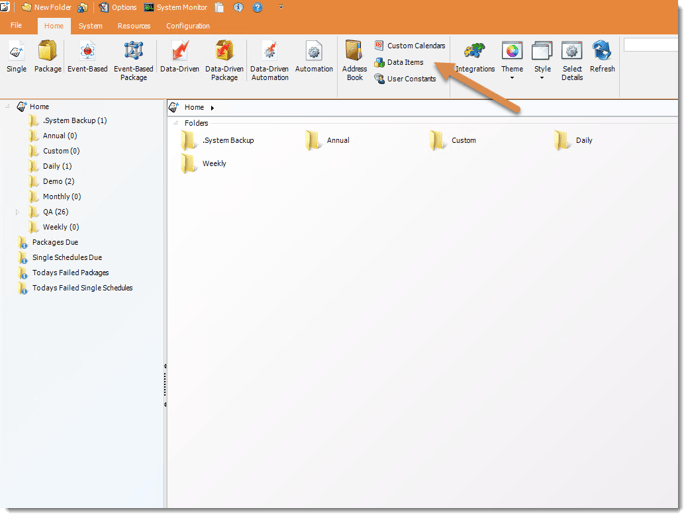Open Data Items

pyautogui.click(x=399, y=62)
